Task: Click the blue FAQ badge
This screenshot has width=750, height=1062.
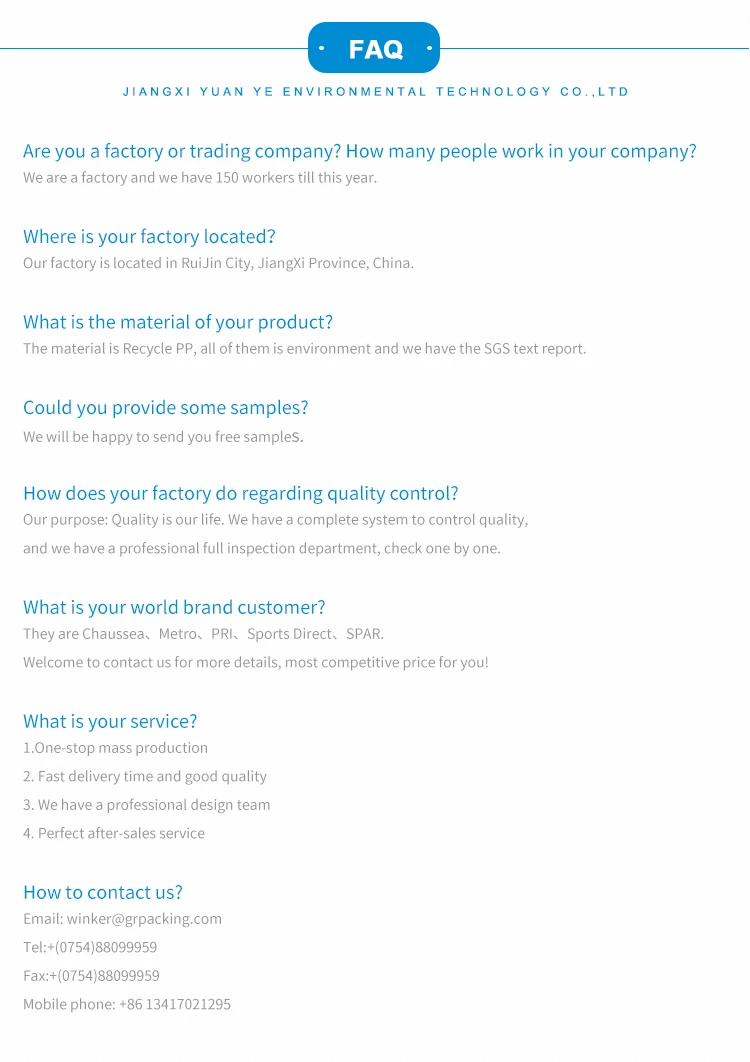Action: [374, 48]
